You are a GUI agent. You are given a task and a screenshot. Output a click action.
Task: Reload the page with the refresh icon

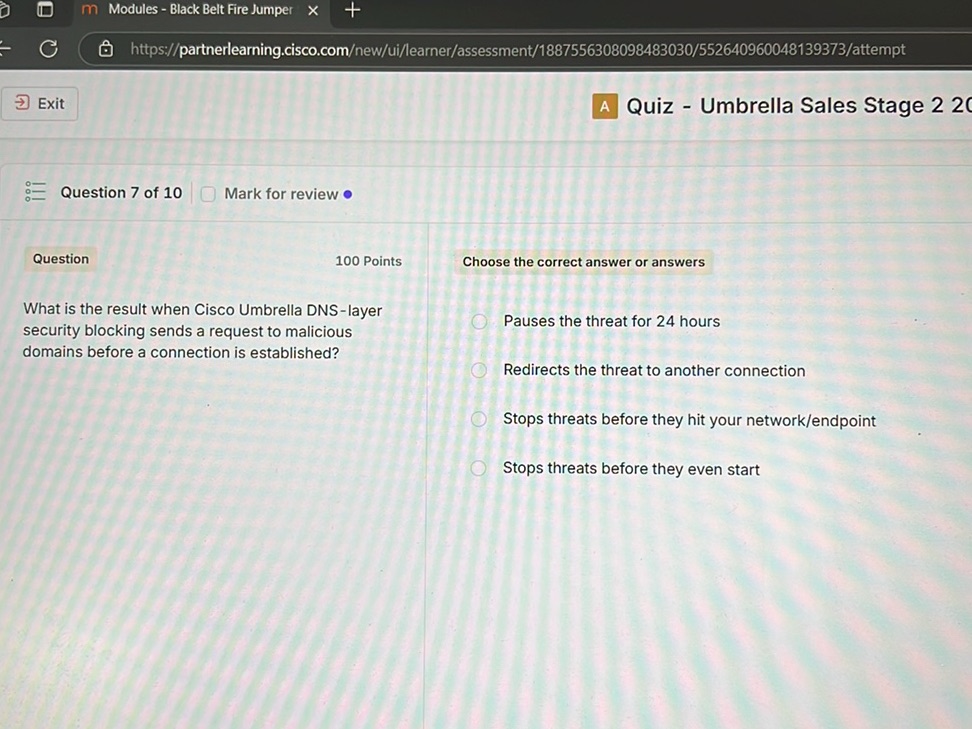tap(47, 49)
